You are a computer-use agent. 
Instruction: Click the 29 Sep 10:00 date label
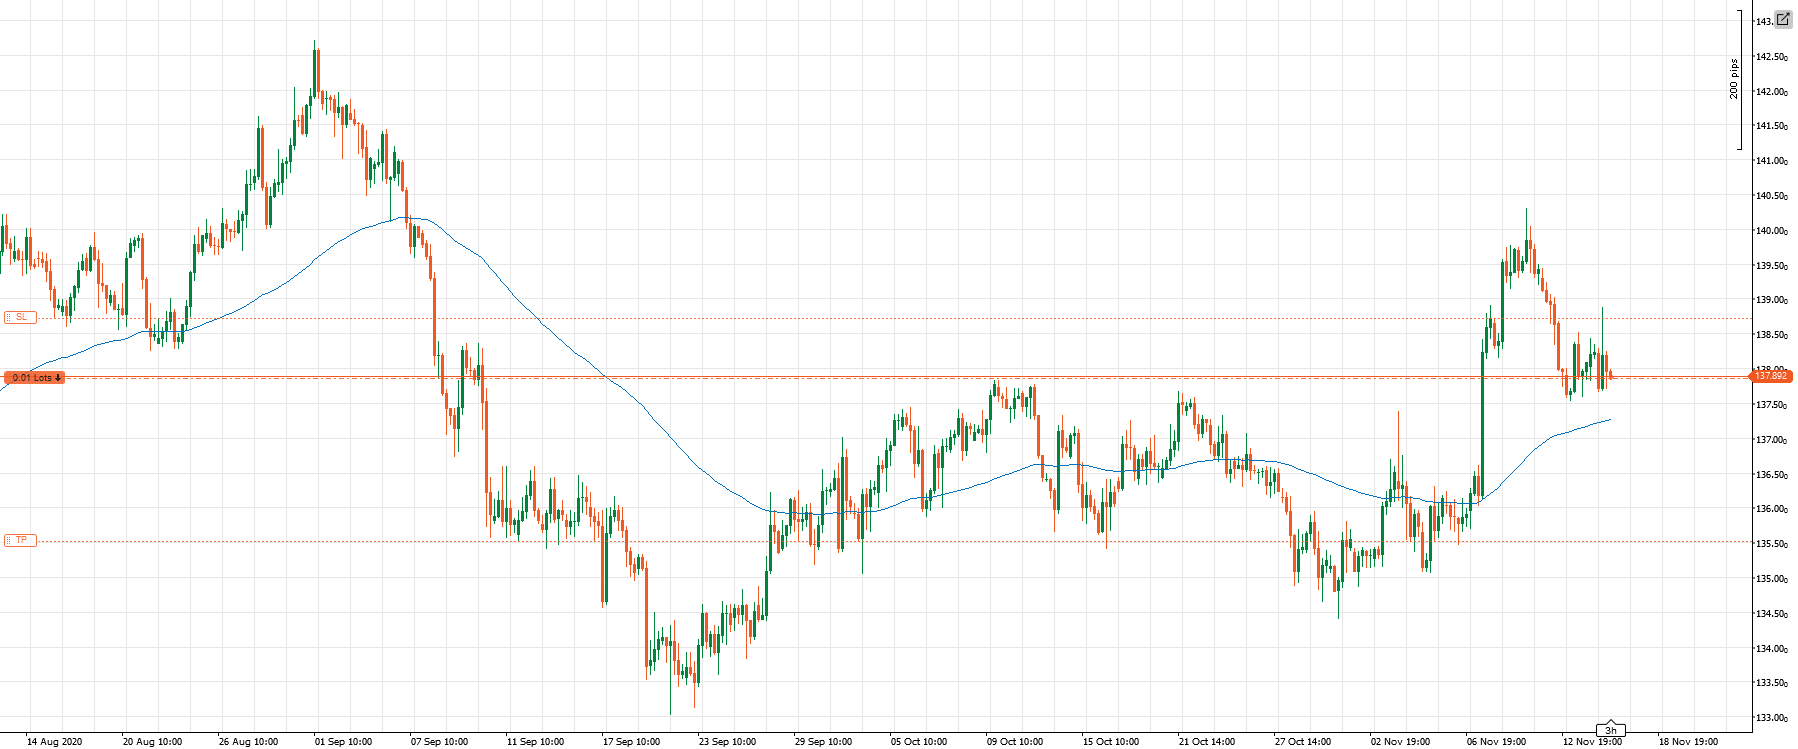(823, 742)
